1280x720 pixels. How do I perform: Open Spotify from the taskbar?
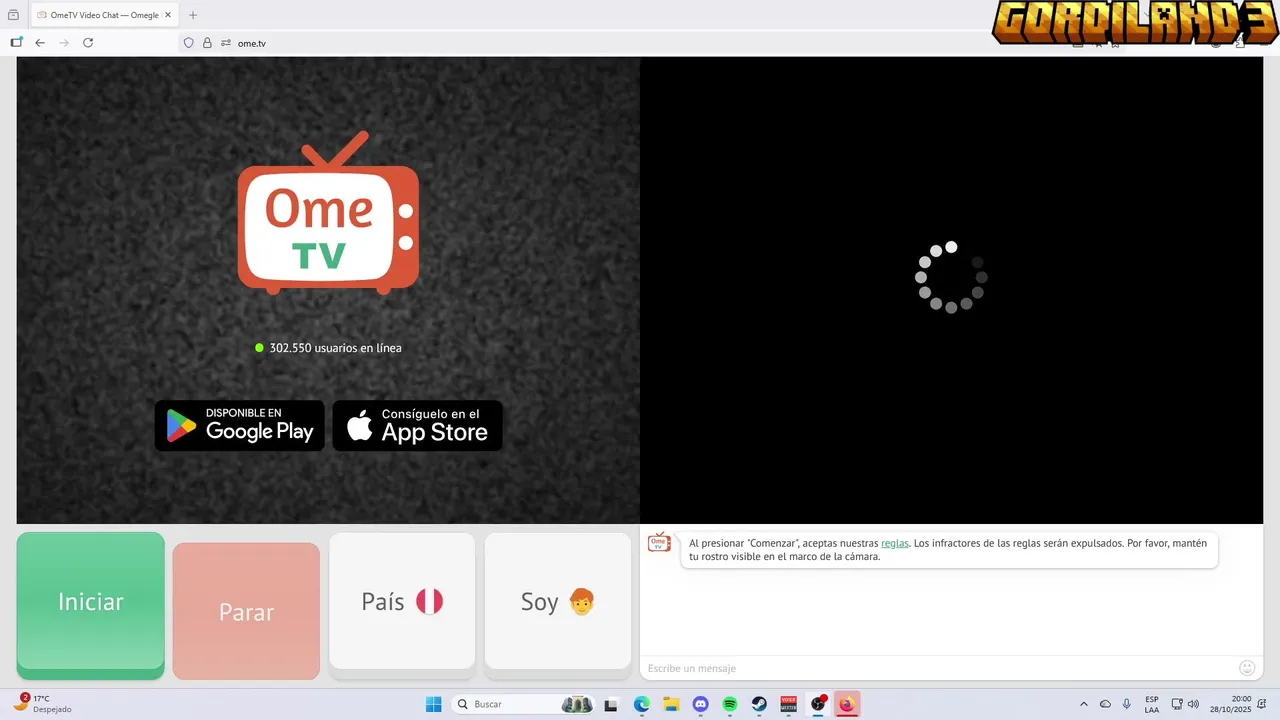pyautogui.click(x=730, y=705)
